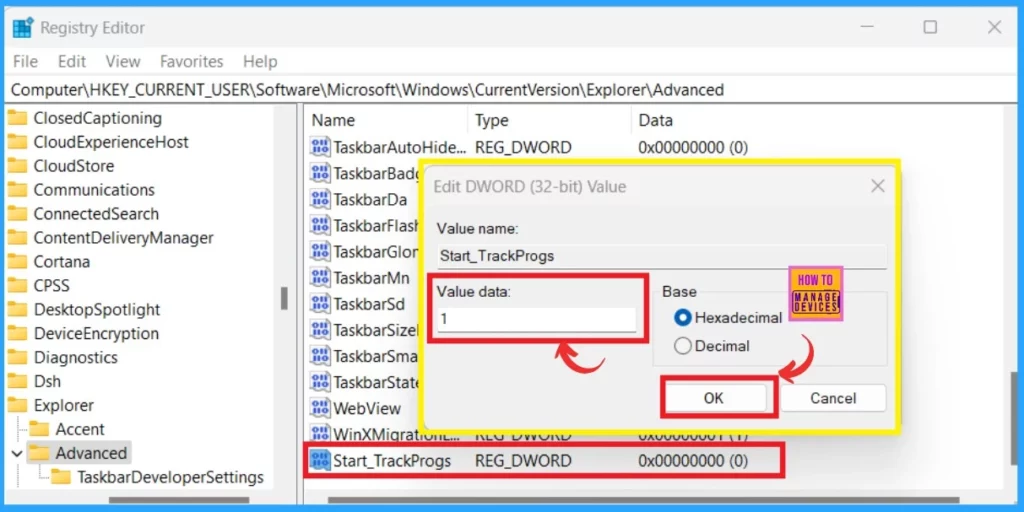Maximize the Registry Editor window
This screenshot has height=512, width=1024.
[930, 27]
